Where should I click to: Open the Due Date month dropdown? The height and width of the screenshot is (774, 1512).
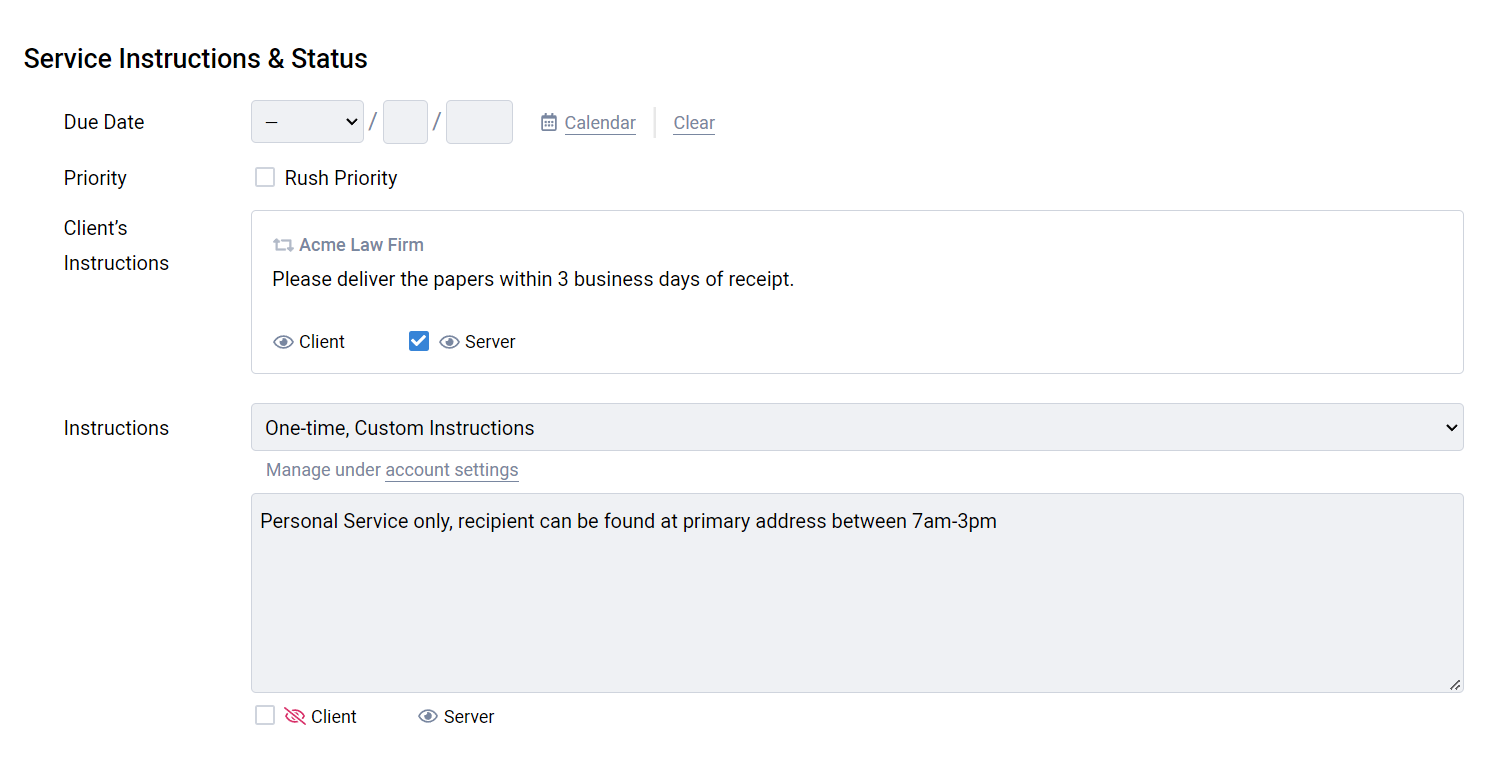307,122
